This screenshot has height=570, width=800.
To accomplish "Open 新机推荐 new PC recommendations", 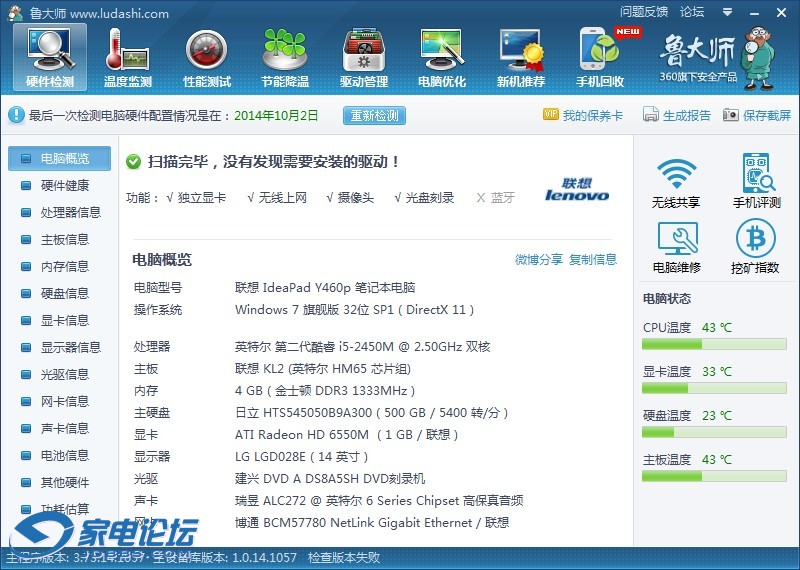I will point(521,58).
